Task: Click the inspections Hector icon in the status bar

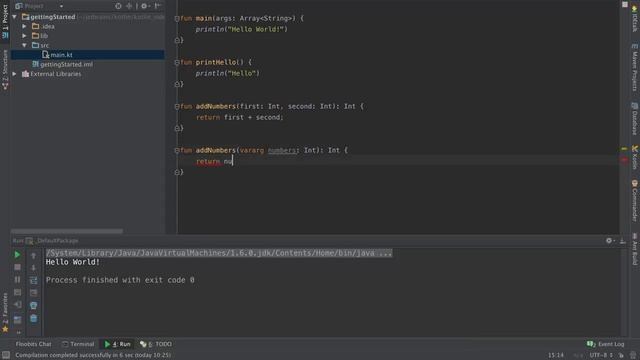Action: (632, 355)
